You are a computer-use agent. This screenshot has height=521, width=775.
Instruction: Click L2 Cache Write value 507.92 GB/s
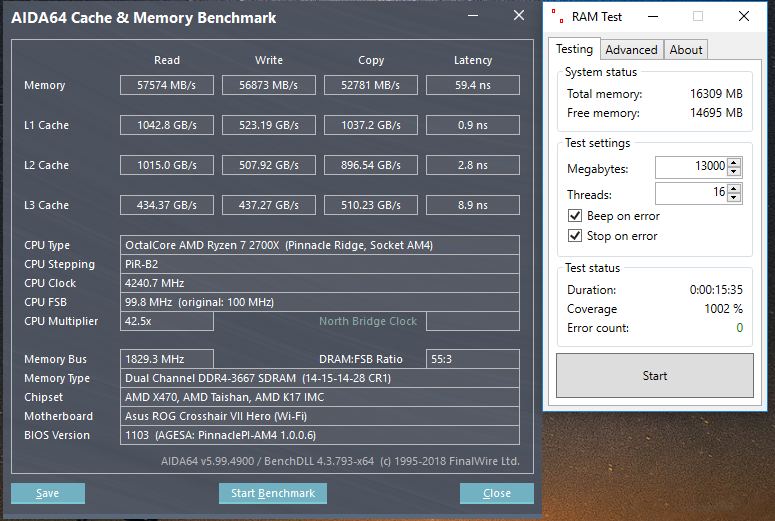click(268, 165)
